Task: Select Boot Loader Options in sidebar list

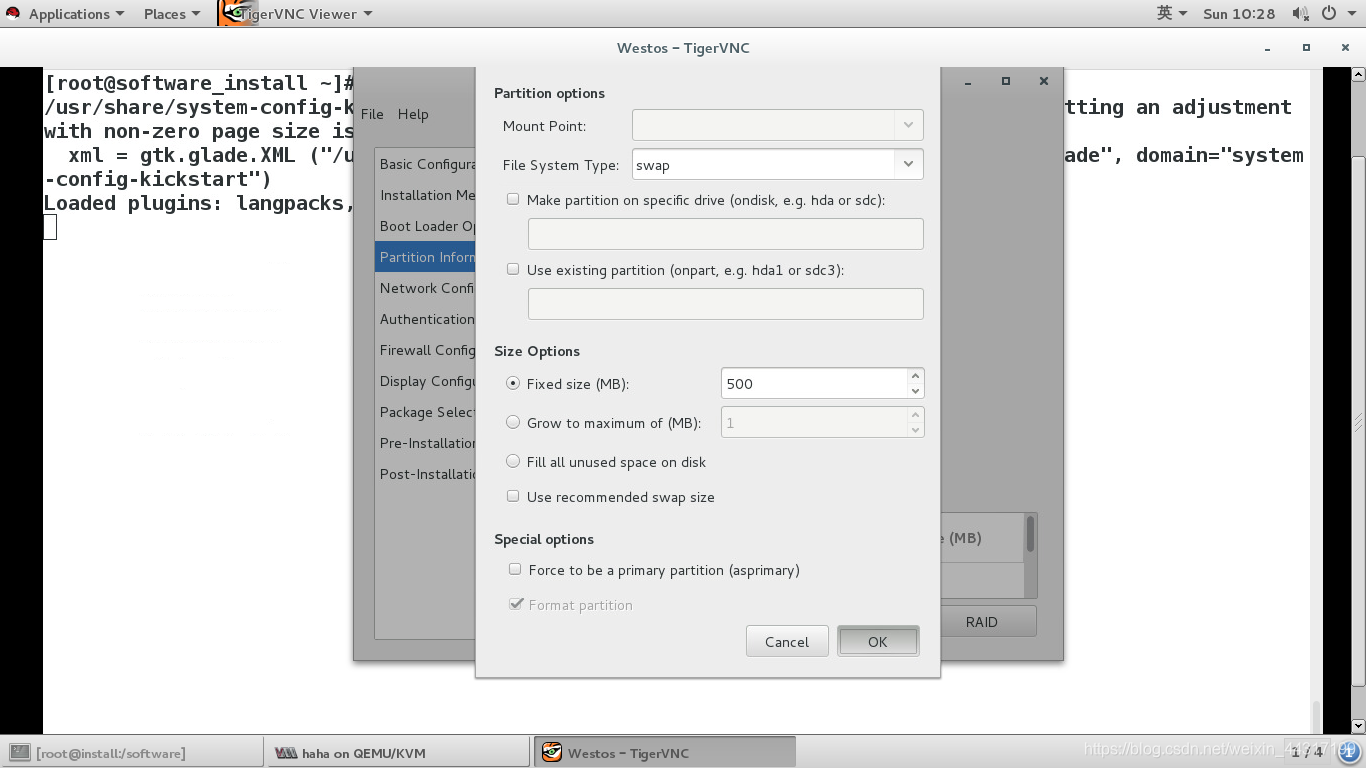Action: pyautogui.click(x=426, y=226)
